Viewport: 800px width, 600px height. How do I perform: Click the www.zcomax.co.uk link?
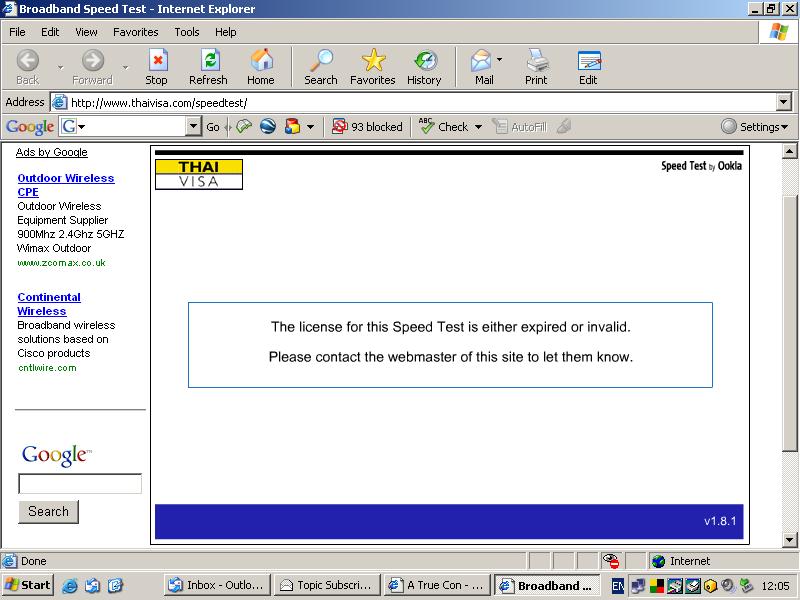coord(61,263)
